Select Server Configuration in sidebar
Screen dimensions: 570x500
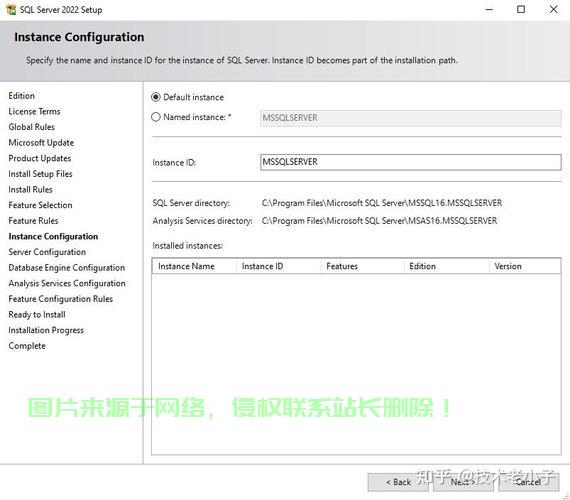pyautogui.click(x=47, y=252)
